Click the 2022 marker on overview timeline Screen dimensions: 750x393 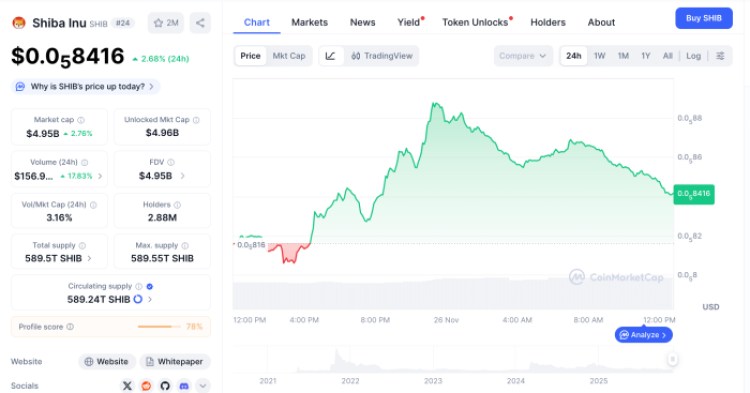[x=350, y=381]
